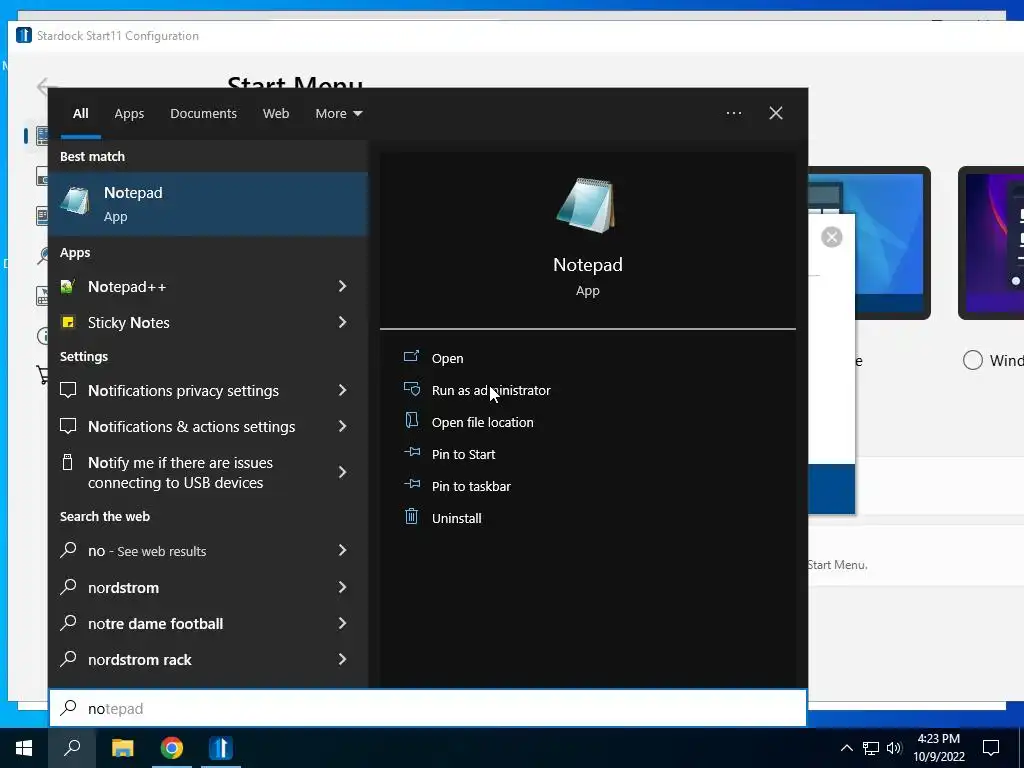Click the Notepad icon in best match
The width and height of the screenshot is (1024, 768).
(x=75, y=200)
